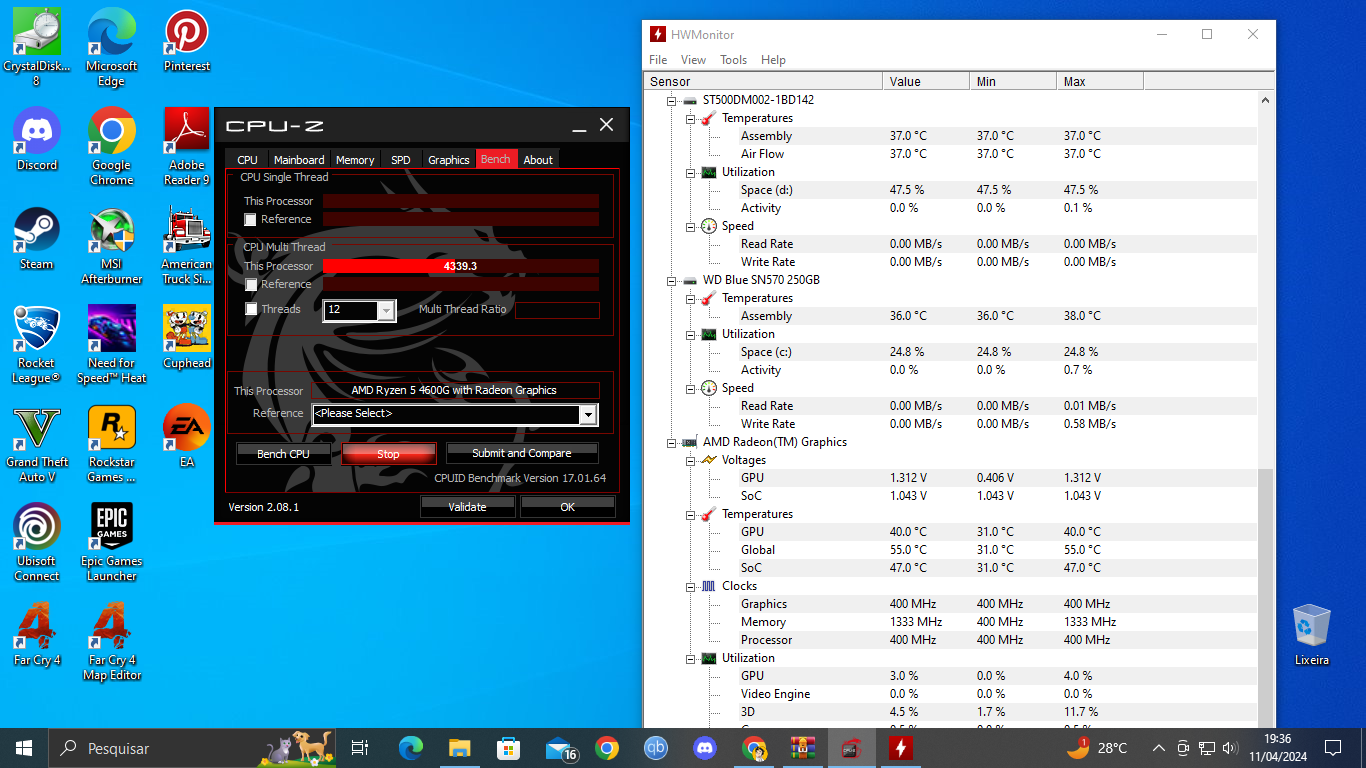Select the EA desktop icon

[187, 436]
